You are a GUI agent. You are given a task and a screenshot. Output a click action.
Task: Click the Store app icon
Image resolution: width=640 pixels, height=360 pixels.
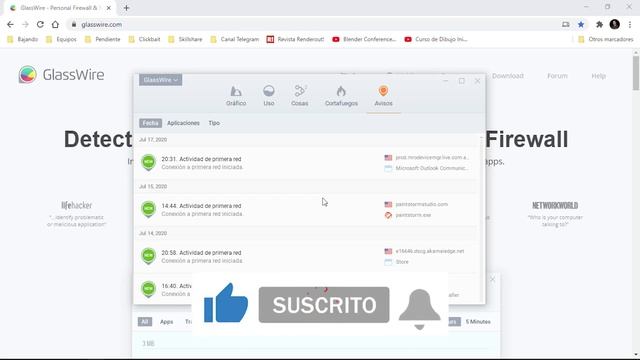pyautogui.click(x=388, y=262)
